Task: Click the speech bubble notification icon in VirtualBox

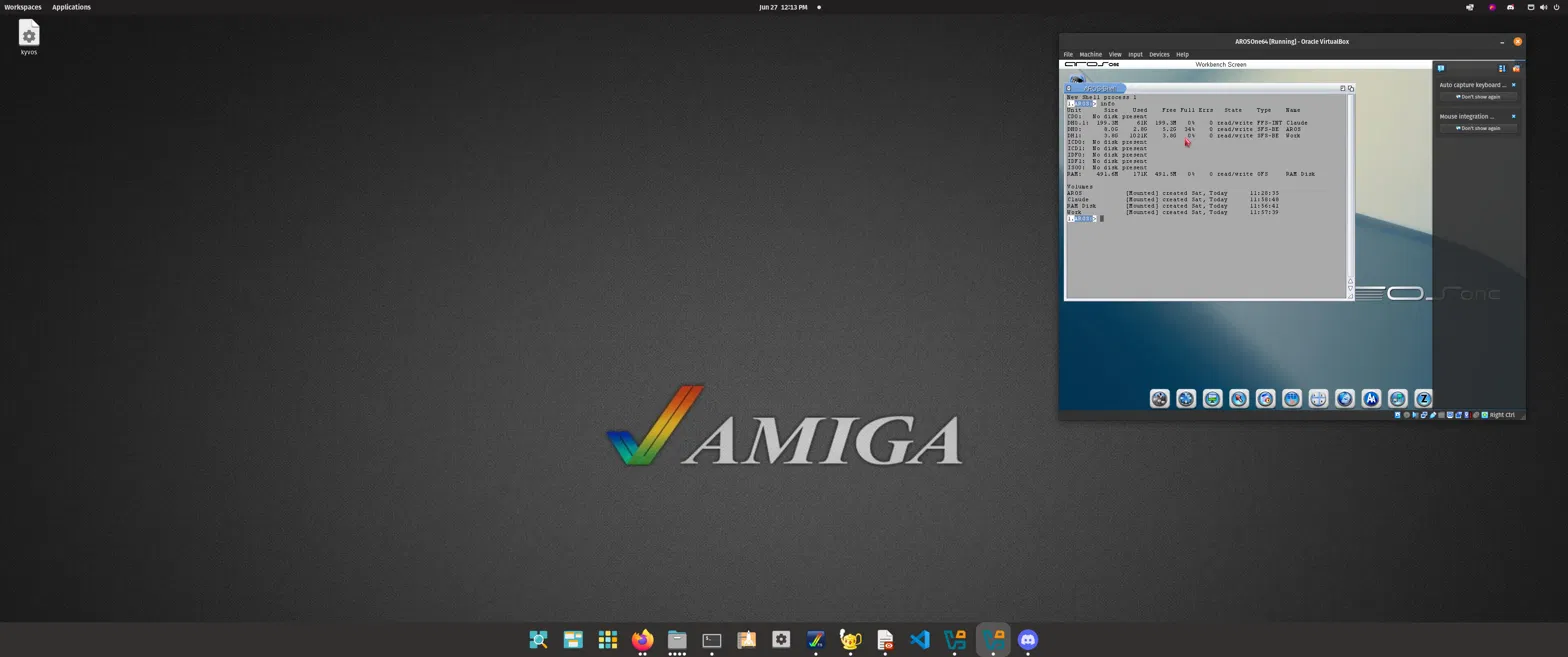Action: (1441, 68)
